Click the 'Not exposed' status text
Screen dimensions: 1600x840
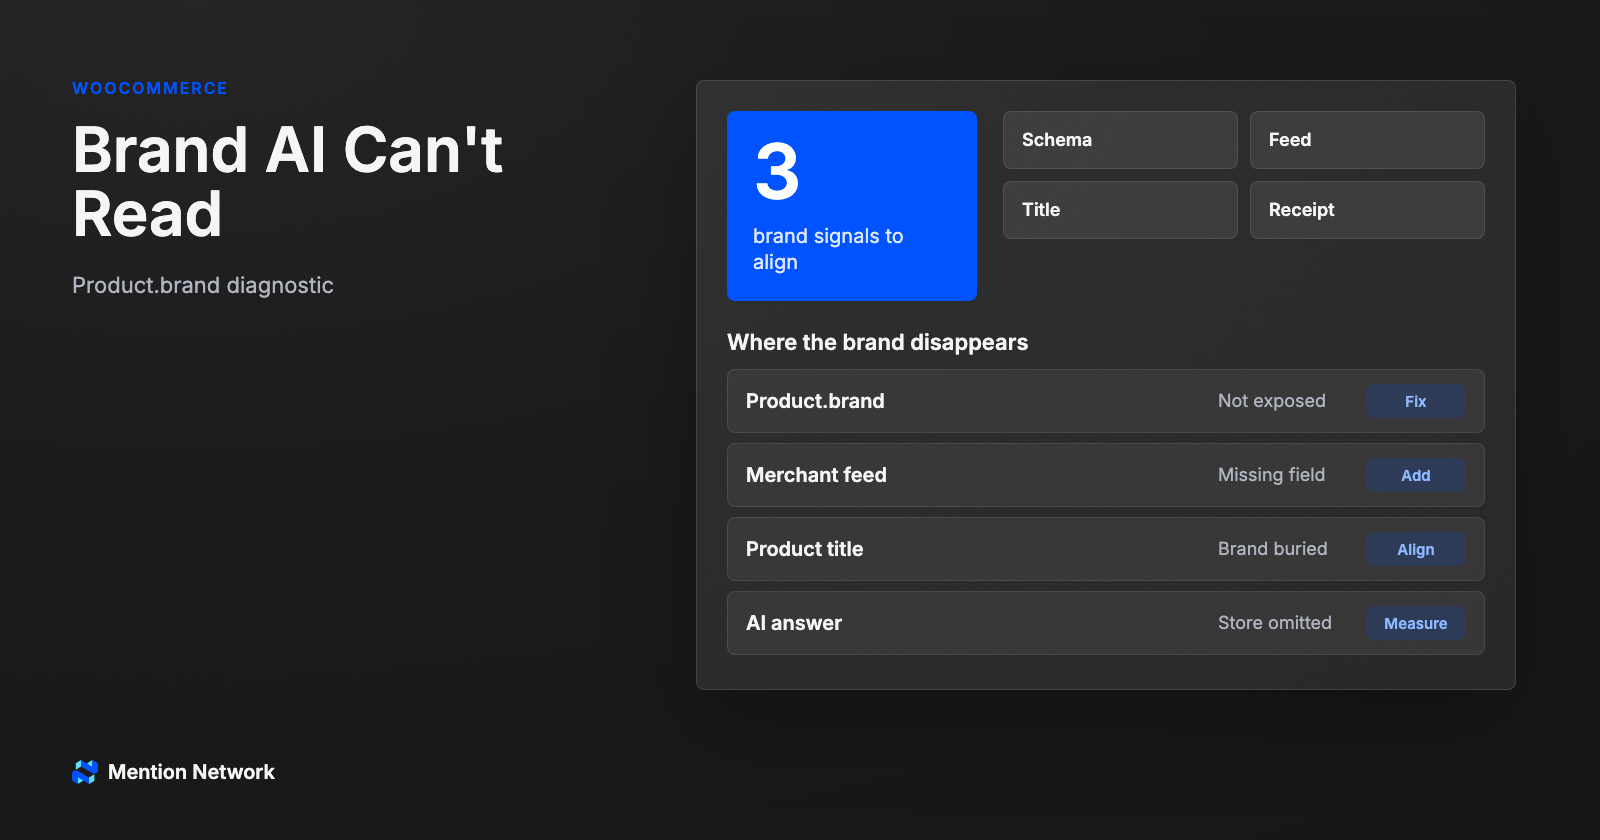click(1272, 401)
